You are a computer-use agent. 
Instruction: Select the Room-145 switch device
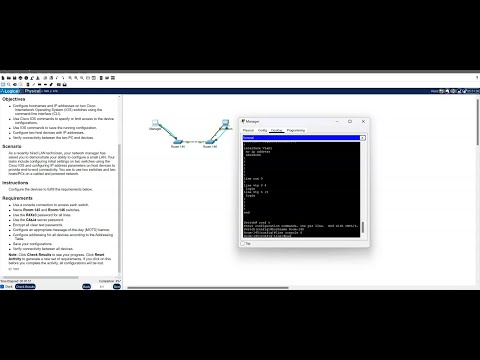pos(178,142)
